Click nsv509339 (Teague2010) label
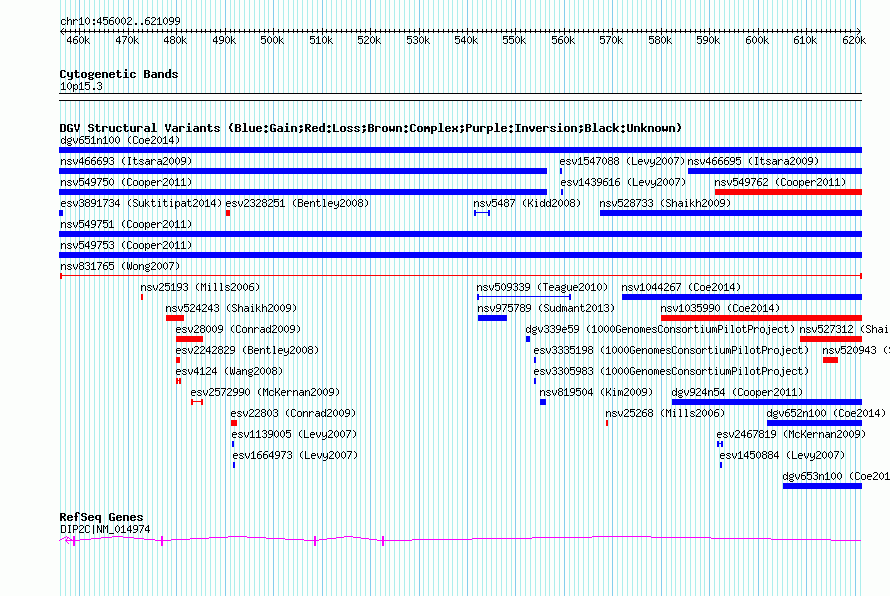Image resolution: width=890 pixels, height=596 pixels. tap(542, 287)
